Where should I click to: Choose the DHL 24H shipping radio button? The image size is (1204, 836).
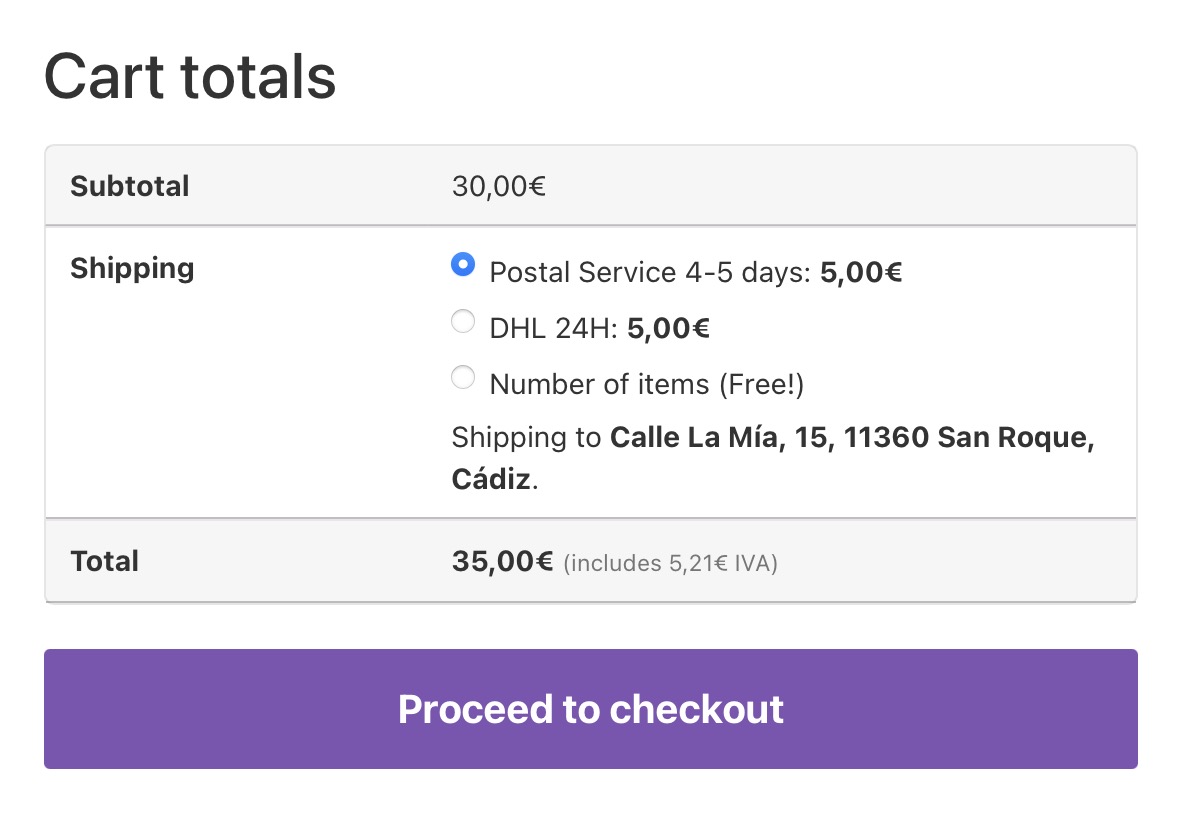(463, 322)
